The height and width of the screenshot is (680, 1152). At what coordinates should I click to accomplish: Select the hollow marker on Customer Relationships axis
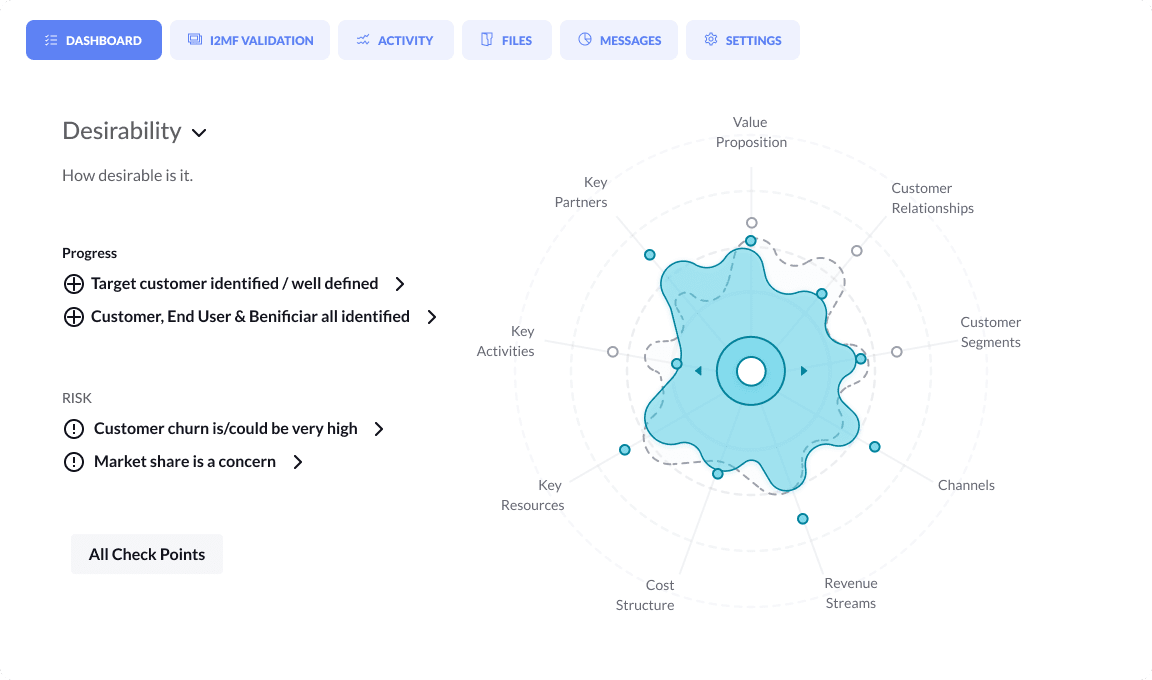857,251
